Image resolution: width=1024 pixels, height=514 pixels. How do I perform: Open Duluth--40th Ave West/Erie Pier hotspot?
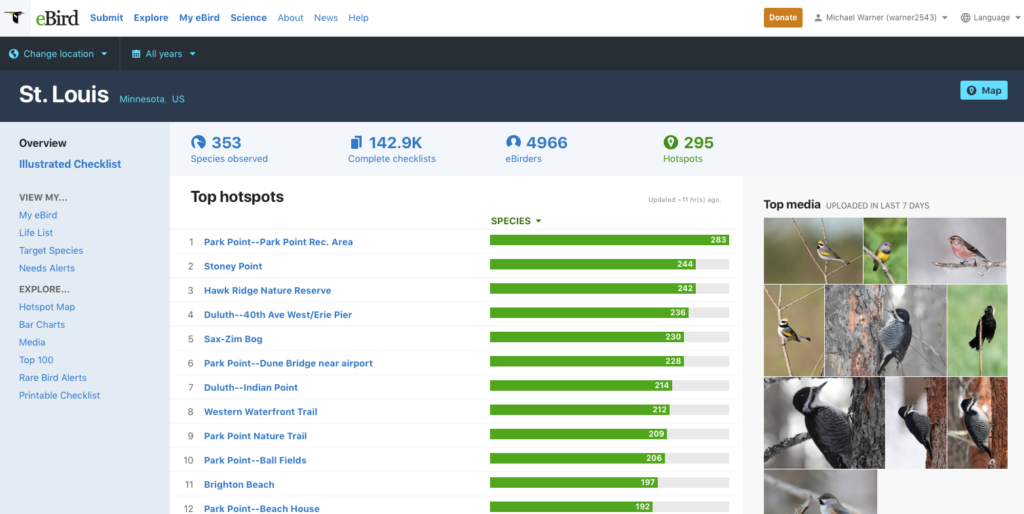[x=278, y=314]
